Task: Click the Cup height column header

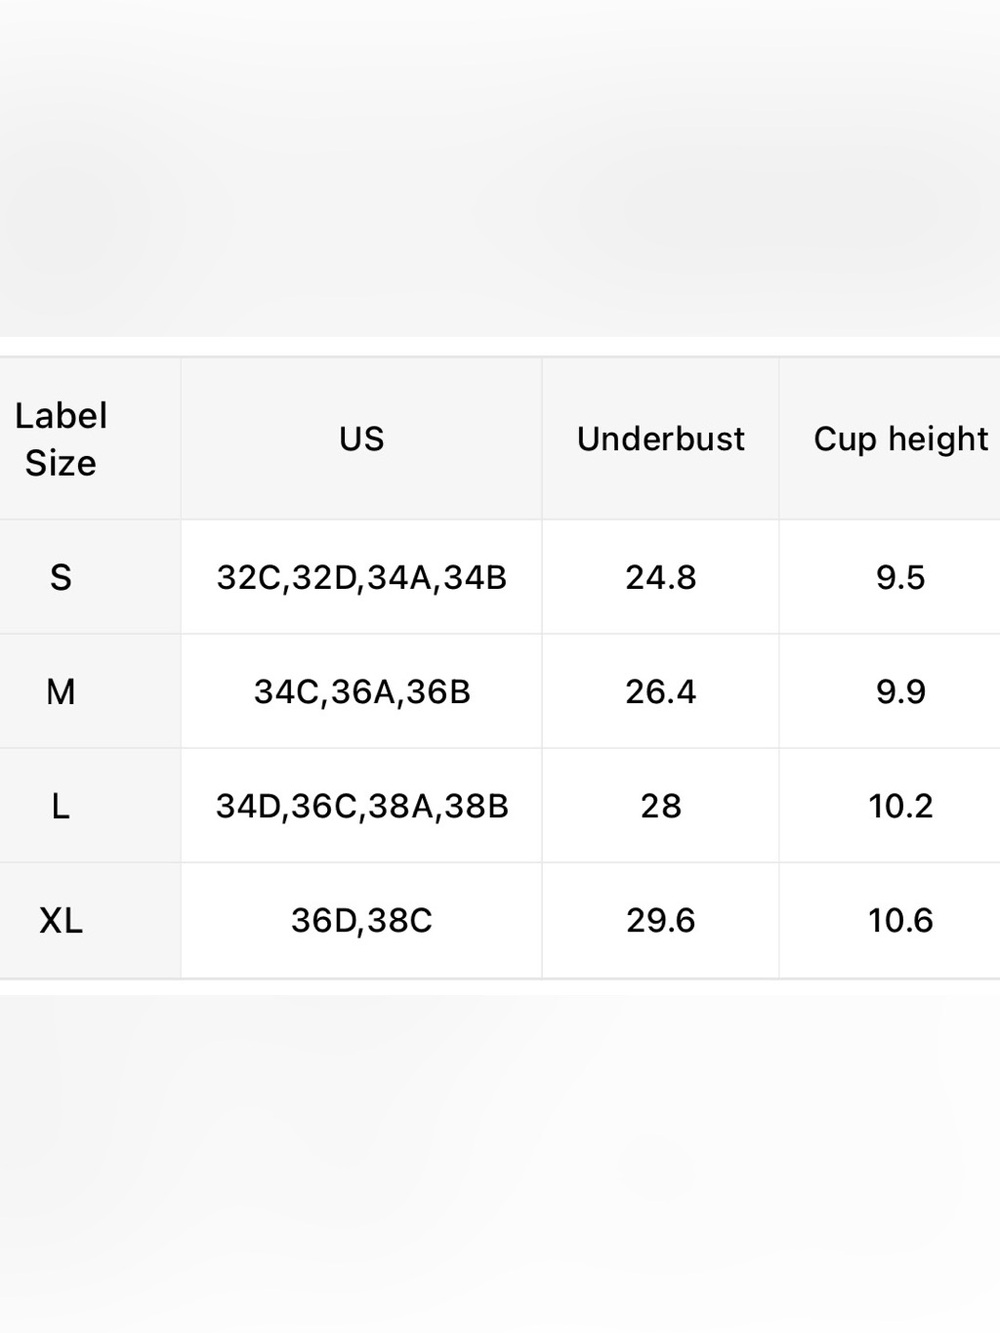Action: pyautogui.click(x=890, y=439)
